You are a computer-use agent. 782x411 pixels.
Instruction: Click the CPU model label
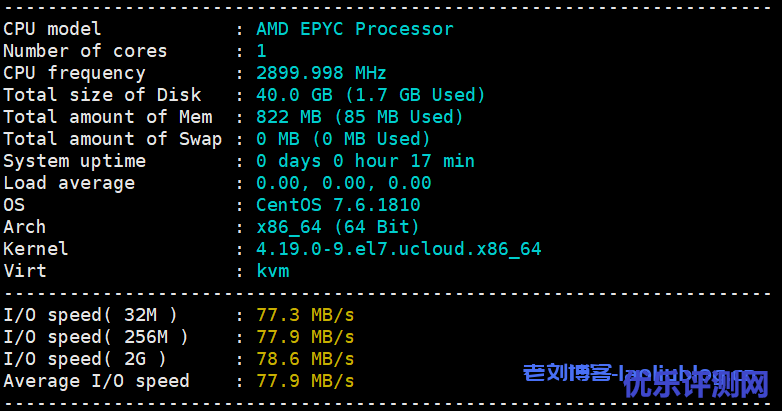[x=52, y=29]
